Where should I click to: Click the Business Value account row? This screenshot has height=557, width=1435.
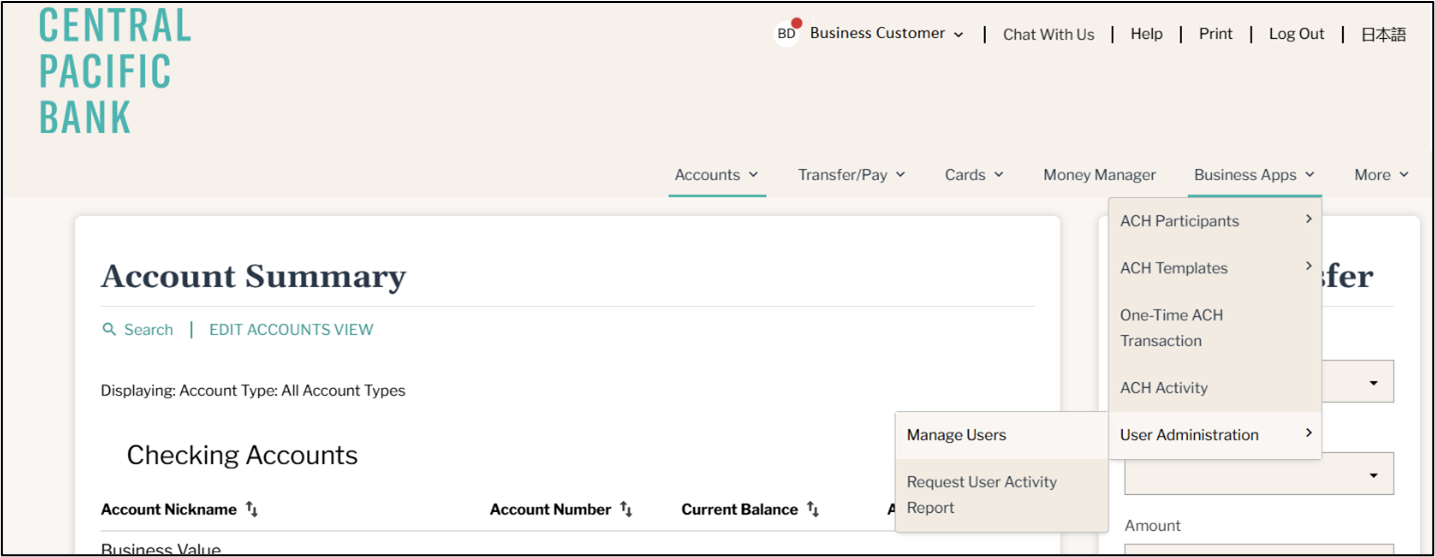tap(161, 549)
